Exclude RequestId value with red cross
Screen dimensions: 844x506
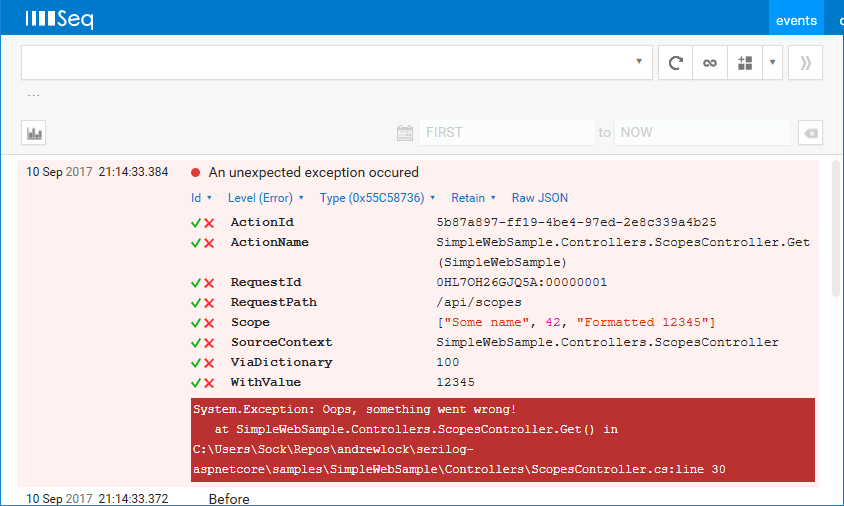point(209,283)
